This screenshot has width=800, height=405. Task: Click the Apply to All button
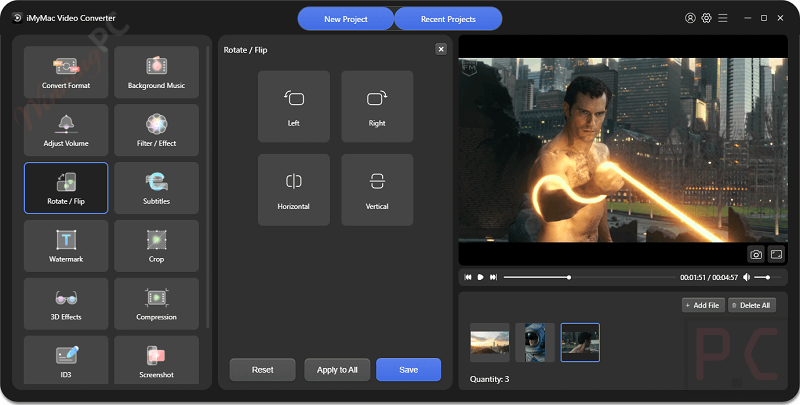click(x=337, y=370)
